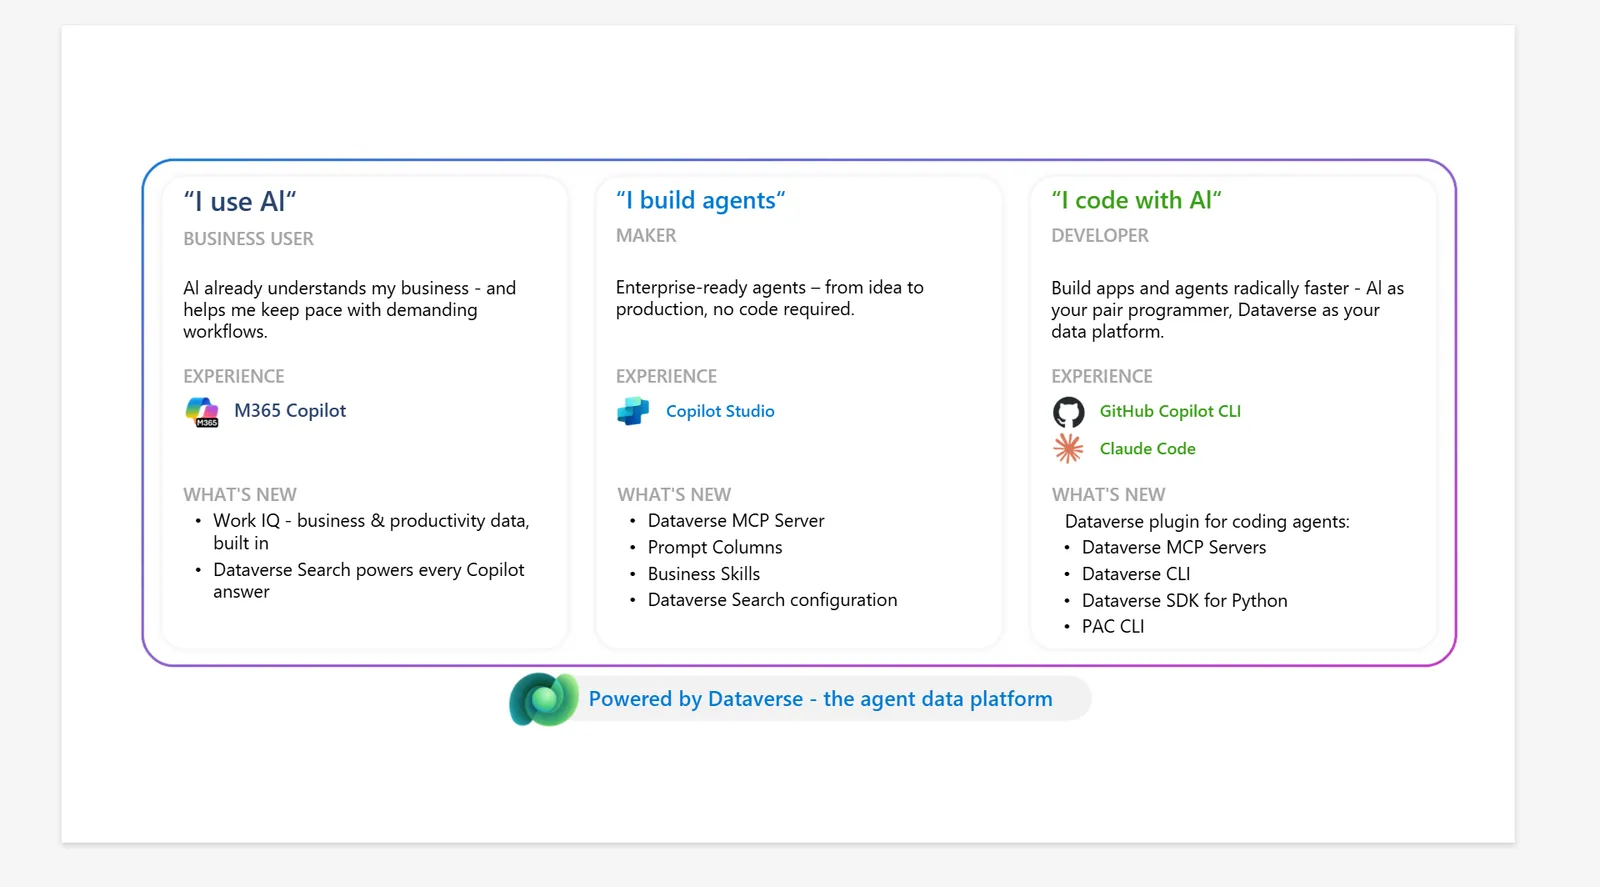
Task: Select the "I build agents" heading
Action: pos(701,201)
